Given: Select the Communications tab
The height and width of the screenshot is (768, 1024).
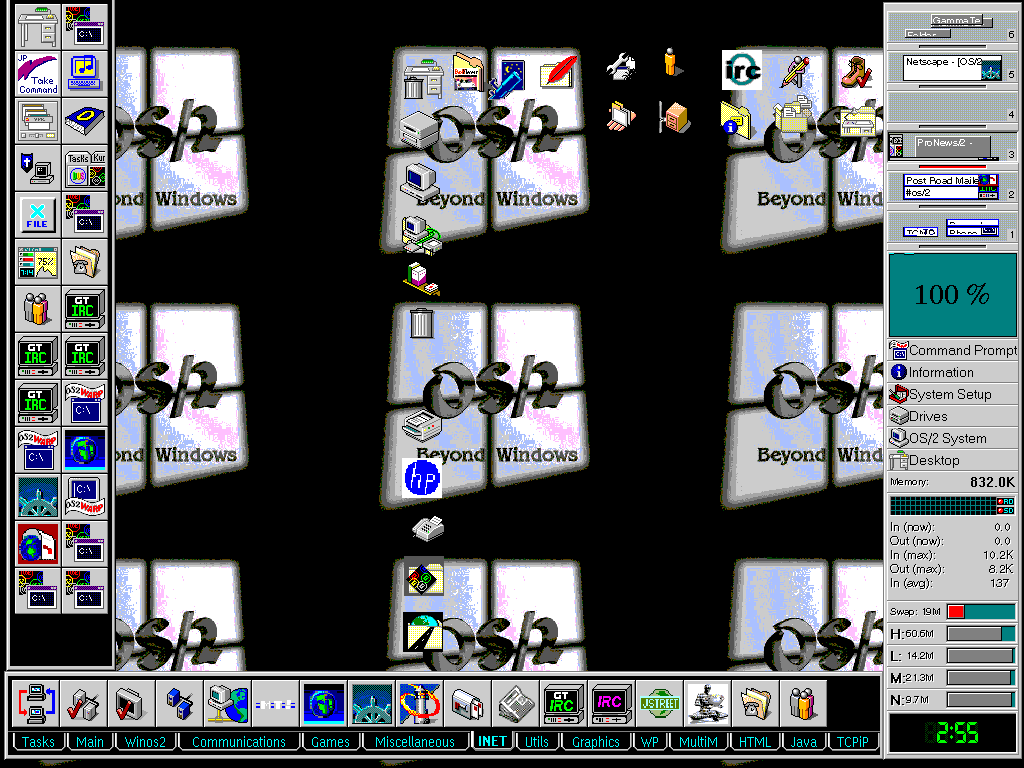Looking at the screenshot, I should pyautogui.click(x=239, y=742).
